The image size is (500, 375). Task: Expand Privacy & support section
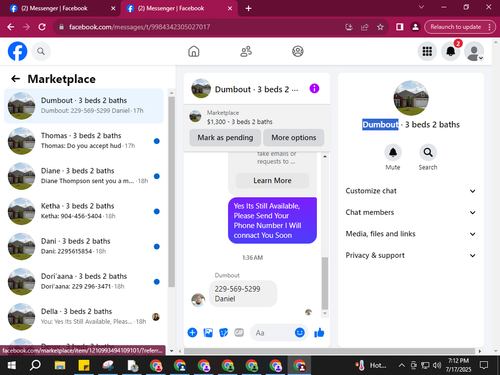(x=411, y=255)
